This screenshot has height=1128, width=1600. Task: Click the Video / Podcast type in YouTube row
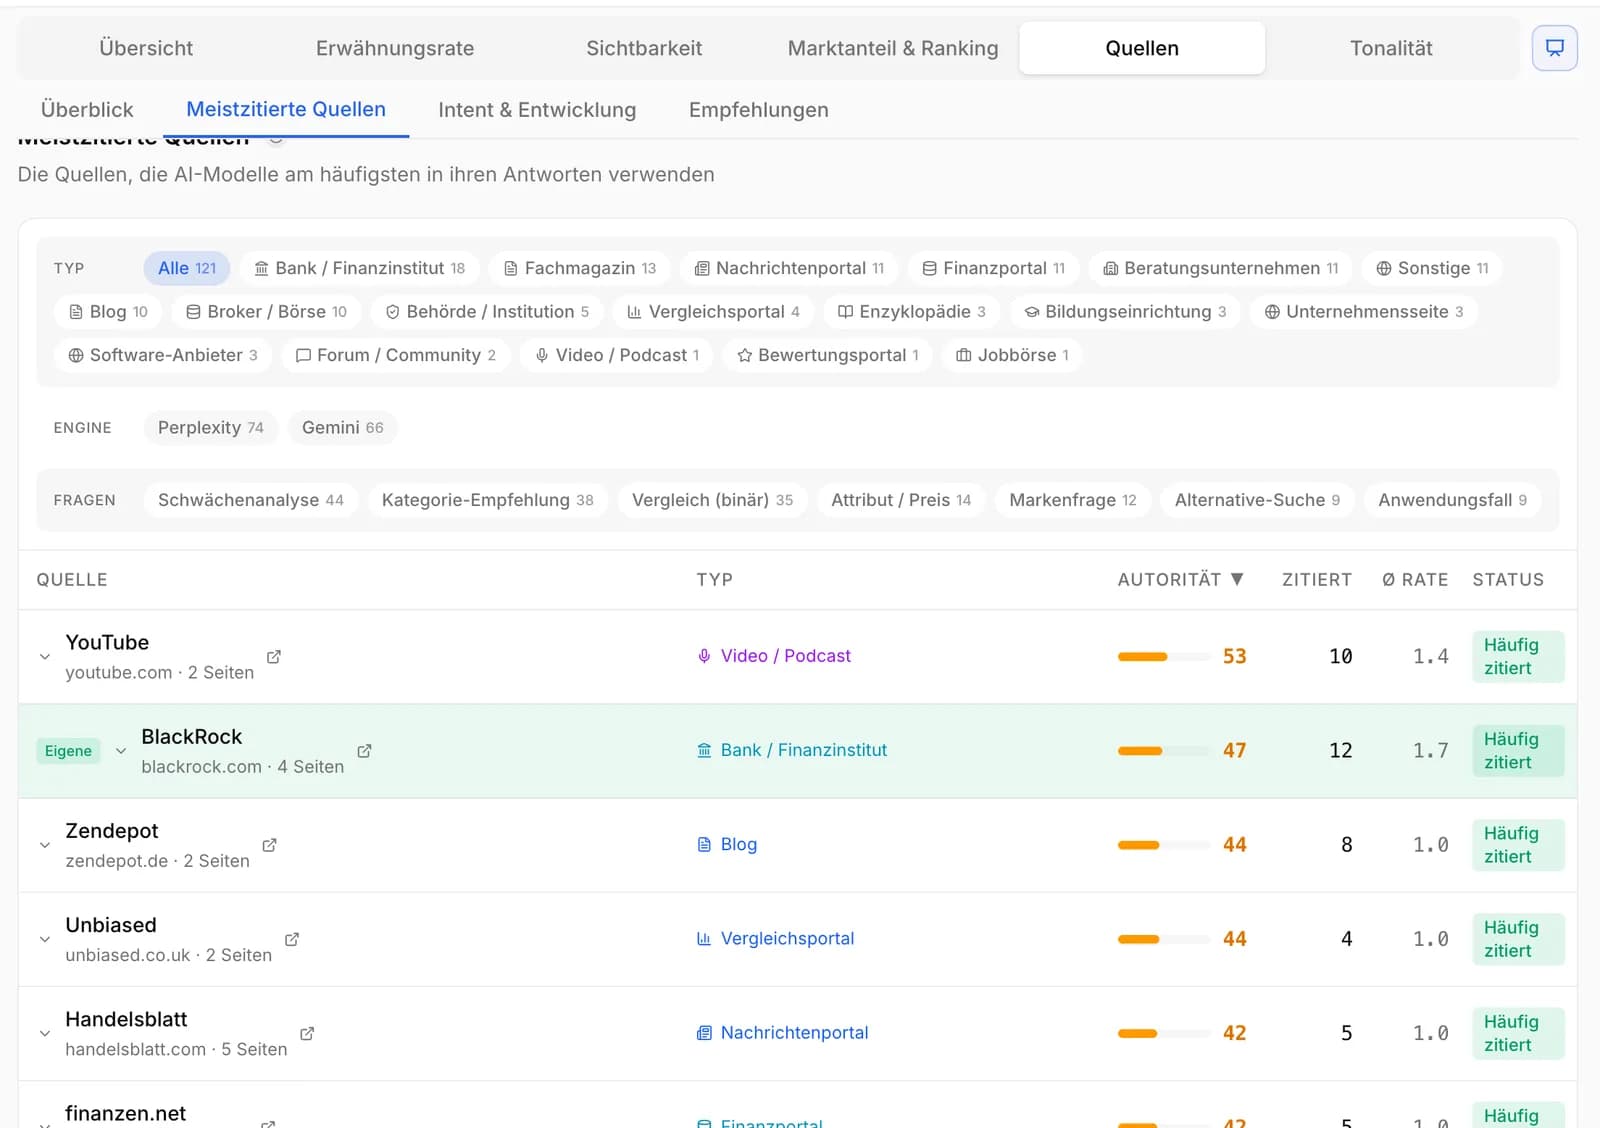tap(774, 656)
